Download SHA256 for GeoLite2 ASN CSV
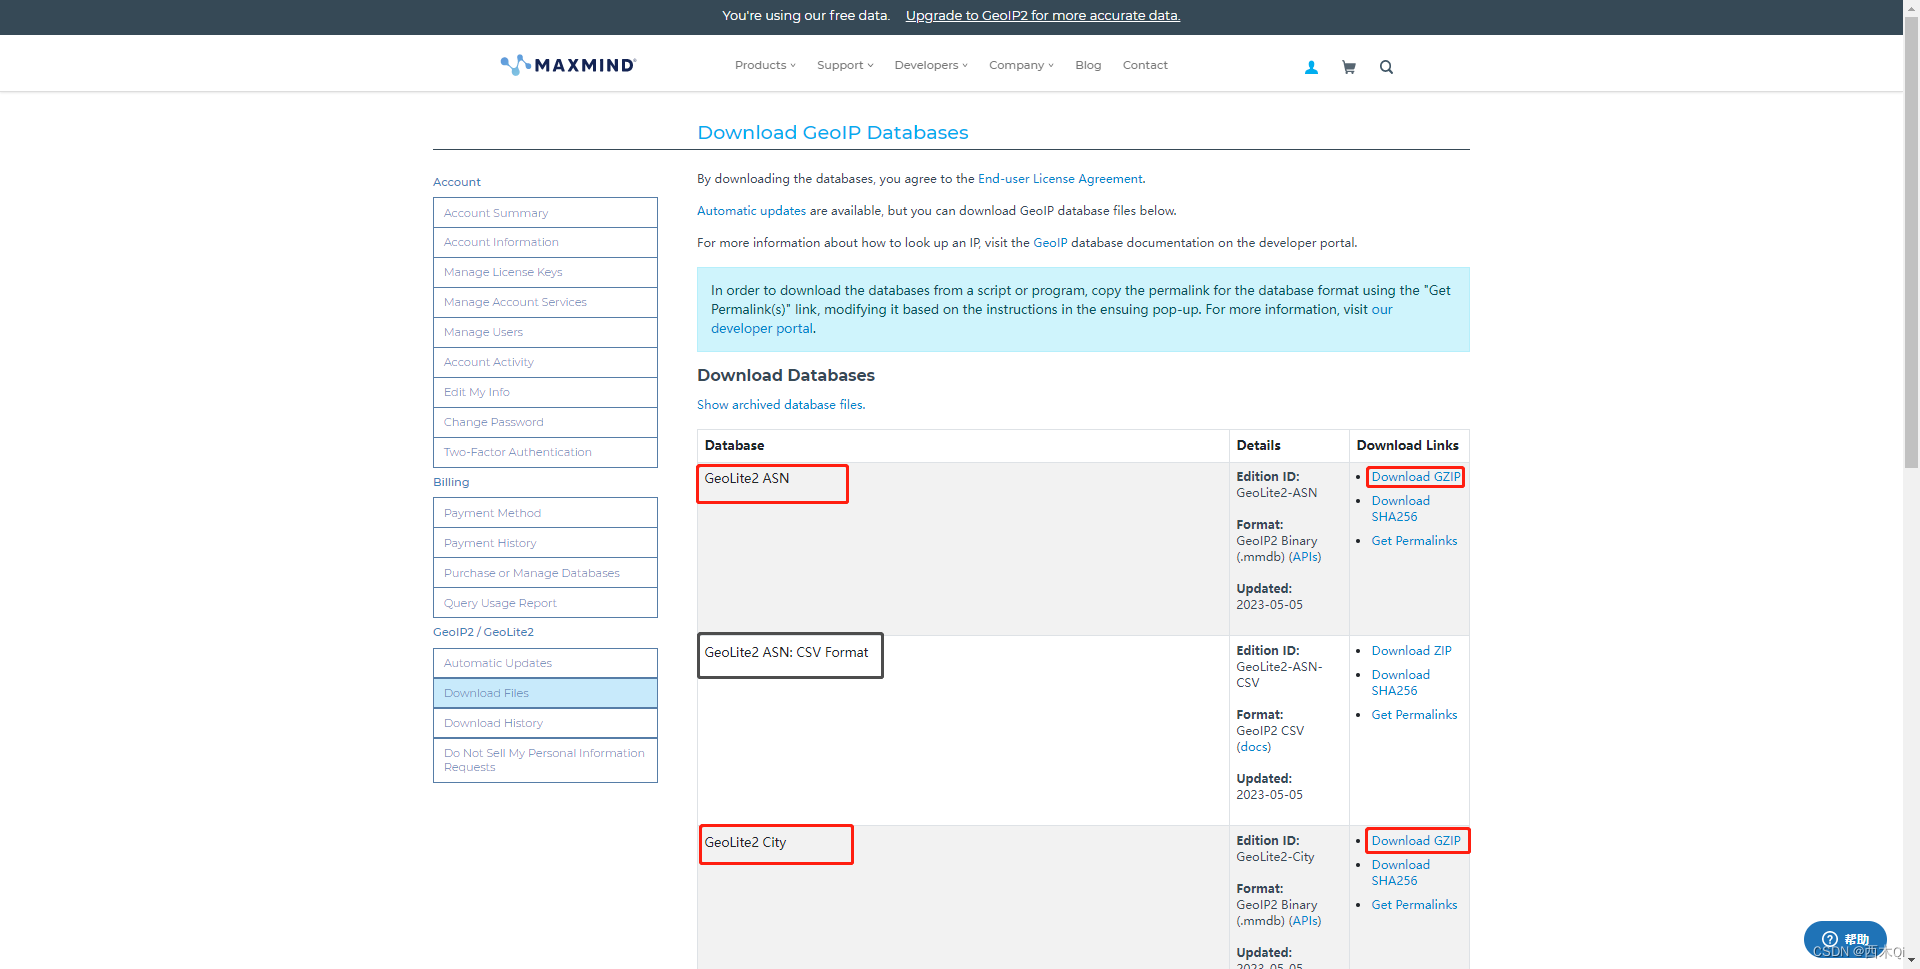The height and width of the screenshot is (969, 1920). (1400, 683)
